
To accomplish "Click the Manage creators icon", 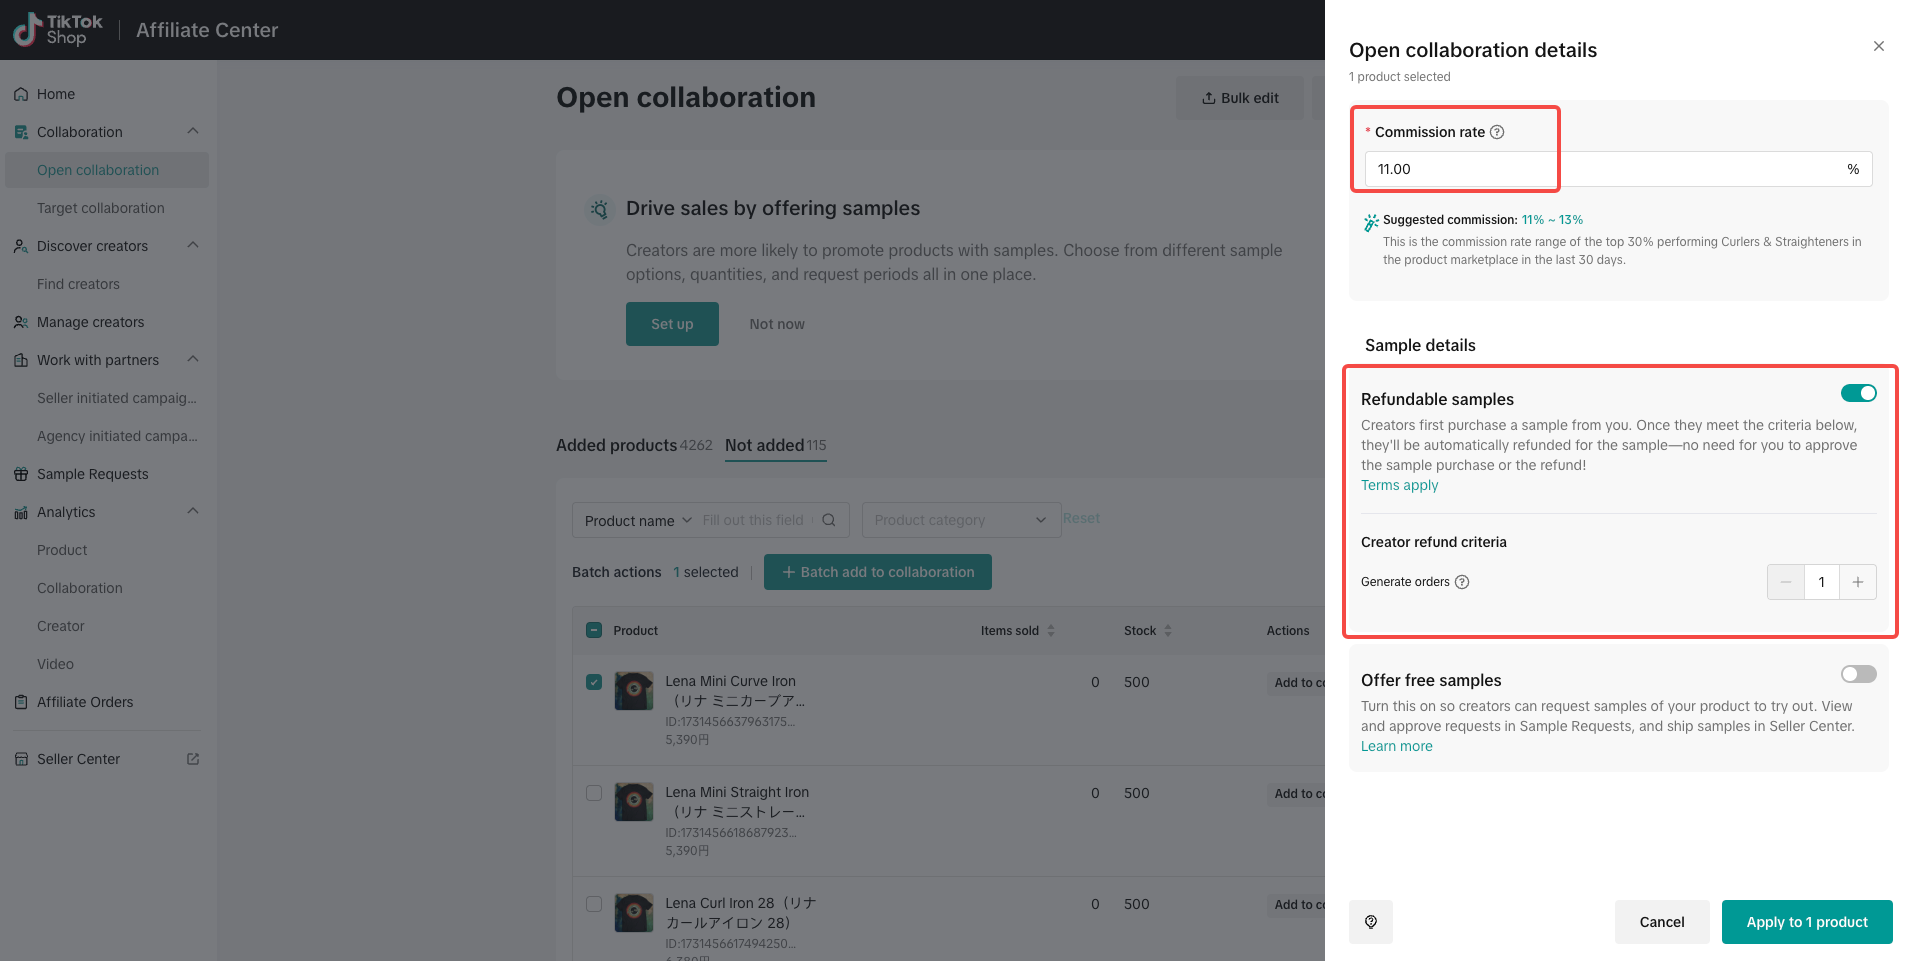I will click(x=21, y=322).
